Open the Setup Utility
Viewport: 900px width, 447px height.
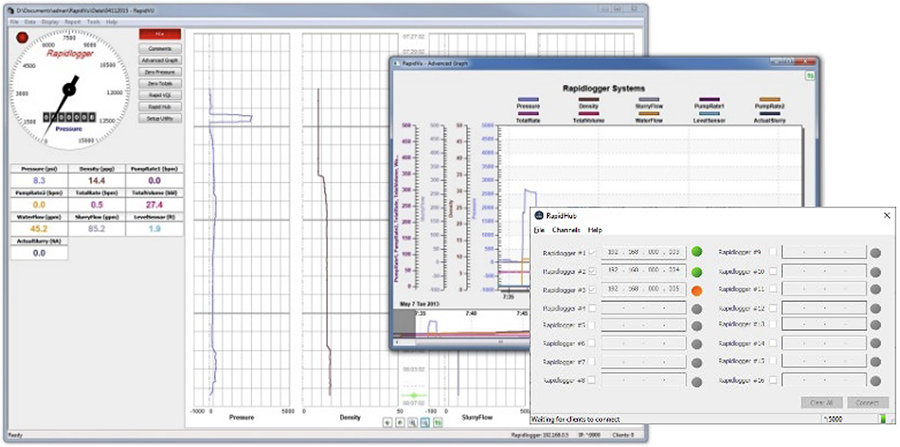(x=160, y=118)
